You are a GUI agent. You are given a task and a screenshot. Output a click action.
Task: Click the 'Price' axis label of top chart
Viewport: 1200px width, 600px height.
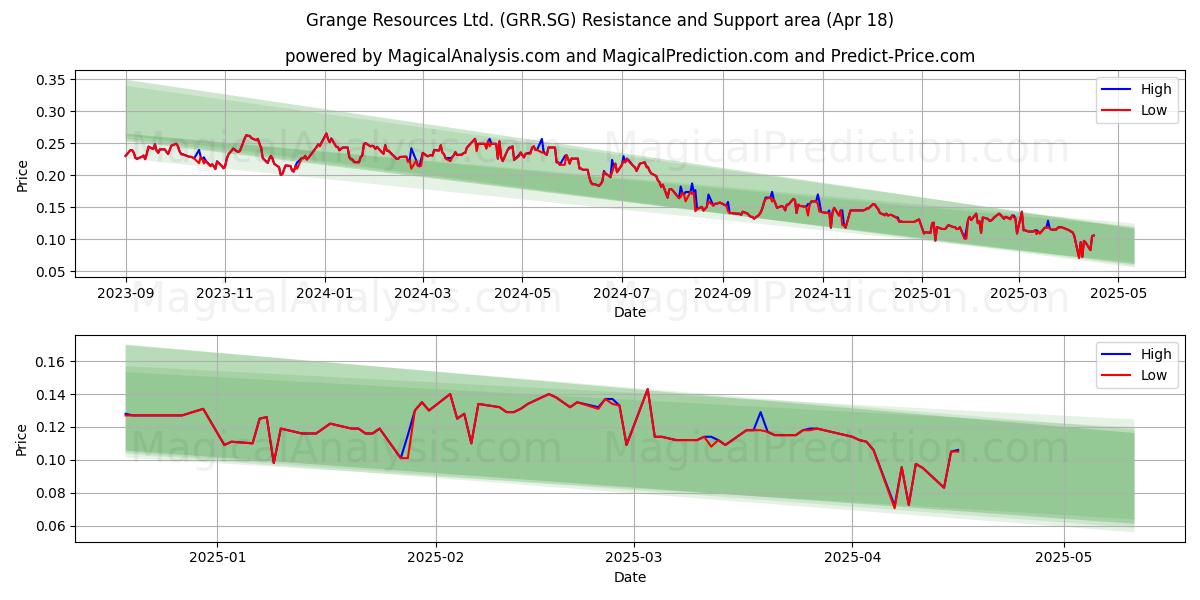[22, 176]
